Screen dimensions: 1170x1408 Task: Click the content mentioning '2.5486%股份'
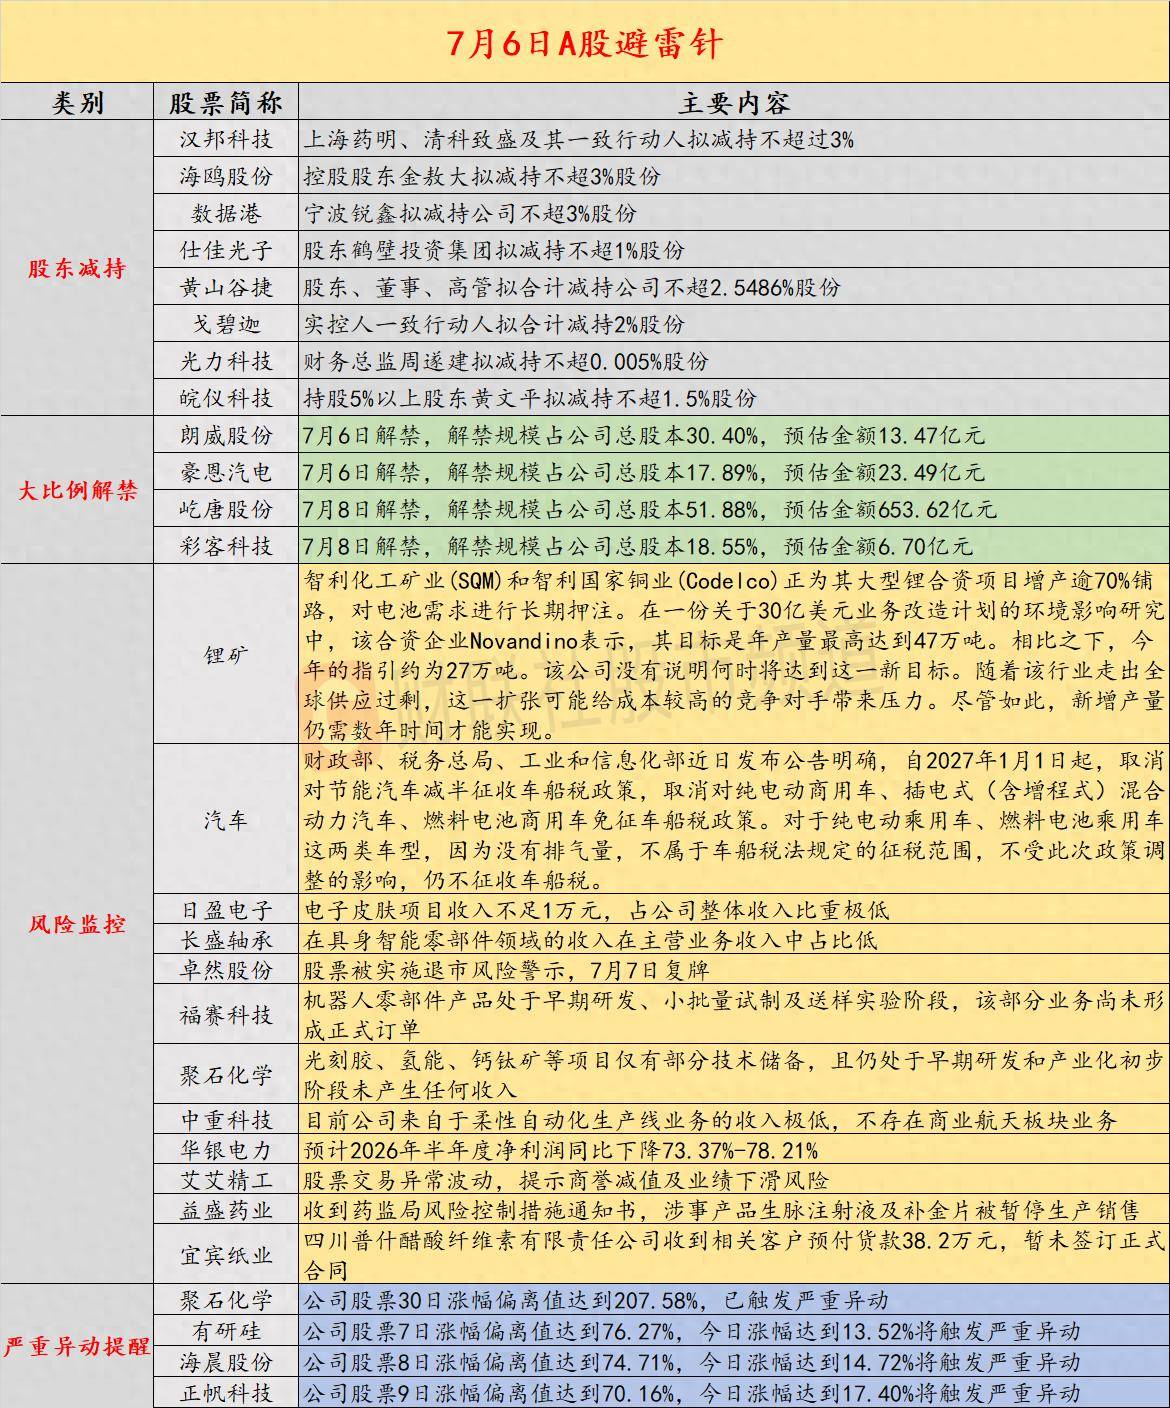[572, 287]
